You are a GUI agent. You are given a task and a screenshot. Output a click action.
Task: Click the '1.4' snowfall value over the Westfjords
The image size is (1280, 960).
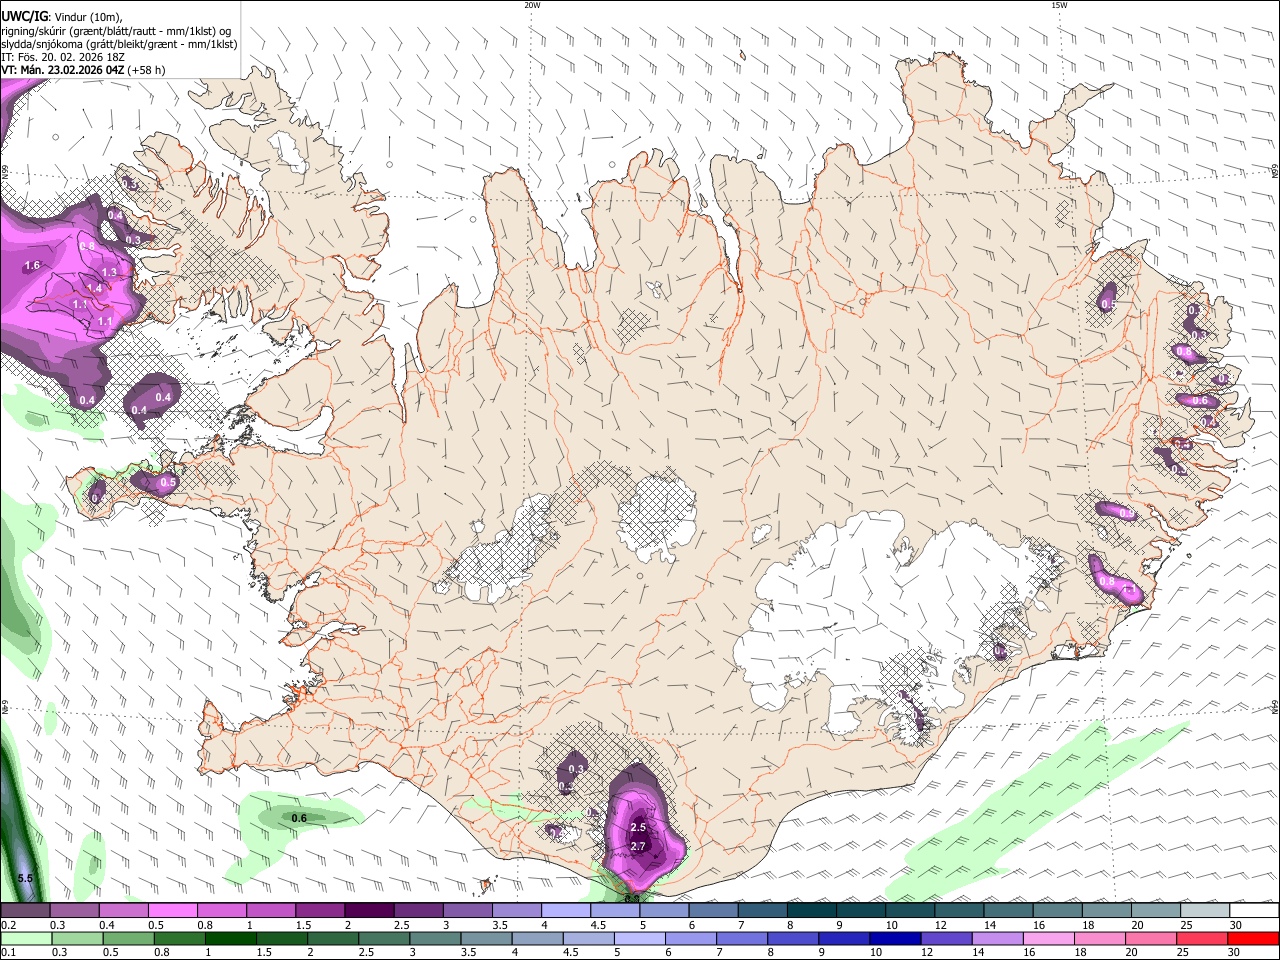point(94,287)
